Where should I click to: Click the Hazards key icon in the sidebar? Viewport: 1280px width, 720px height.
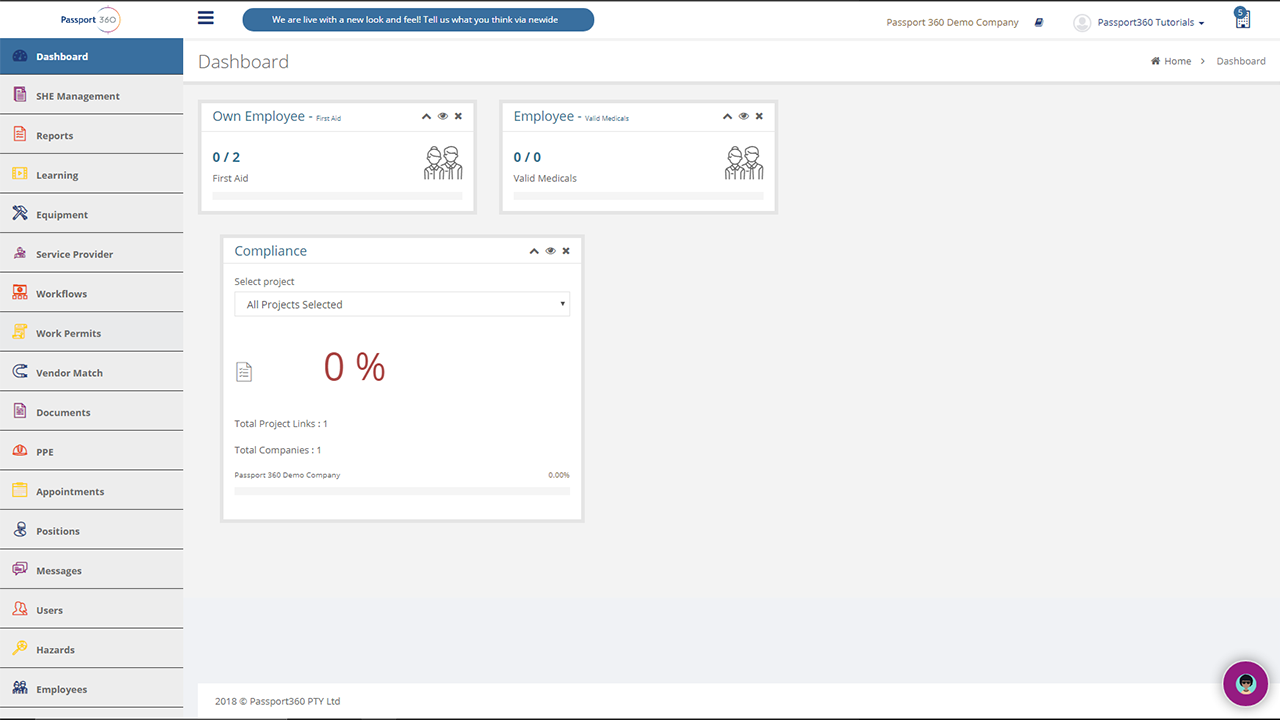(19, 648)
